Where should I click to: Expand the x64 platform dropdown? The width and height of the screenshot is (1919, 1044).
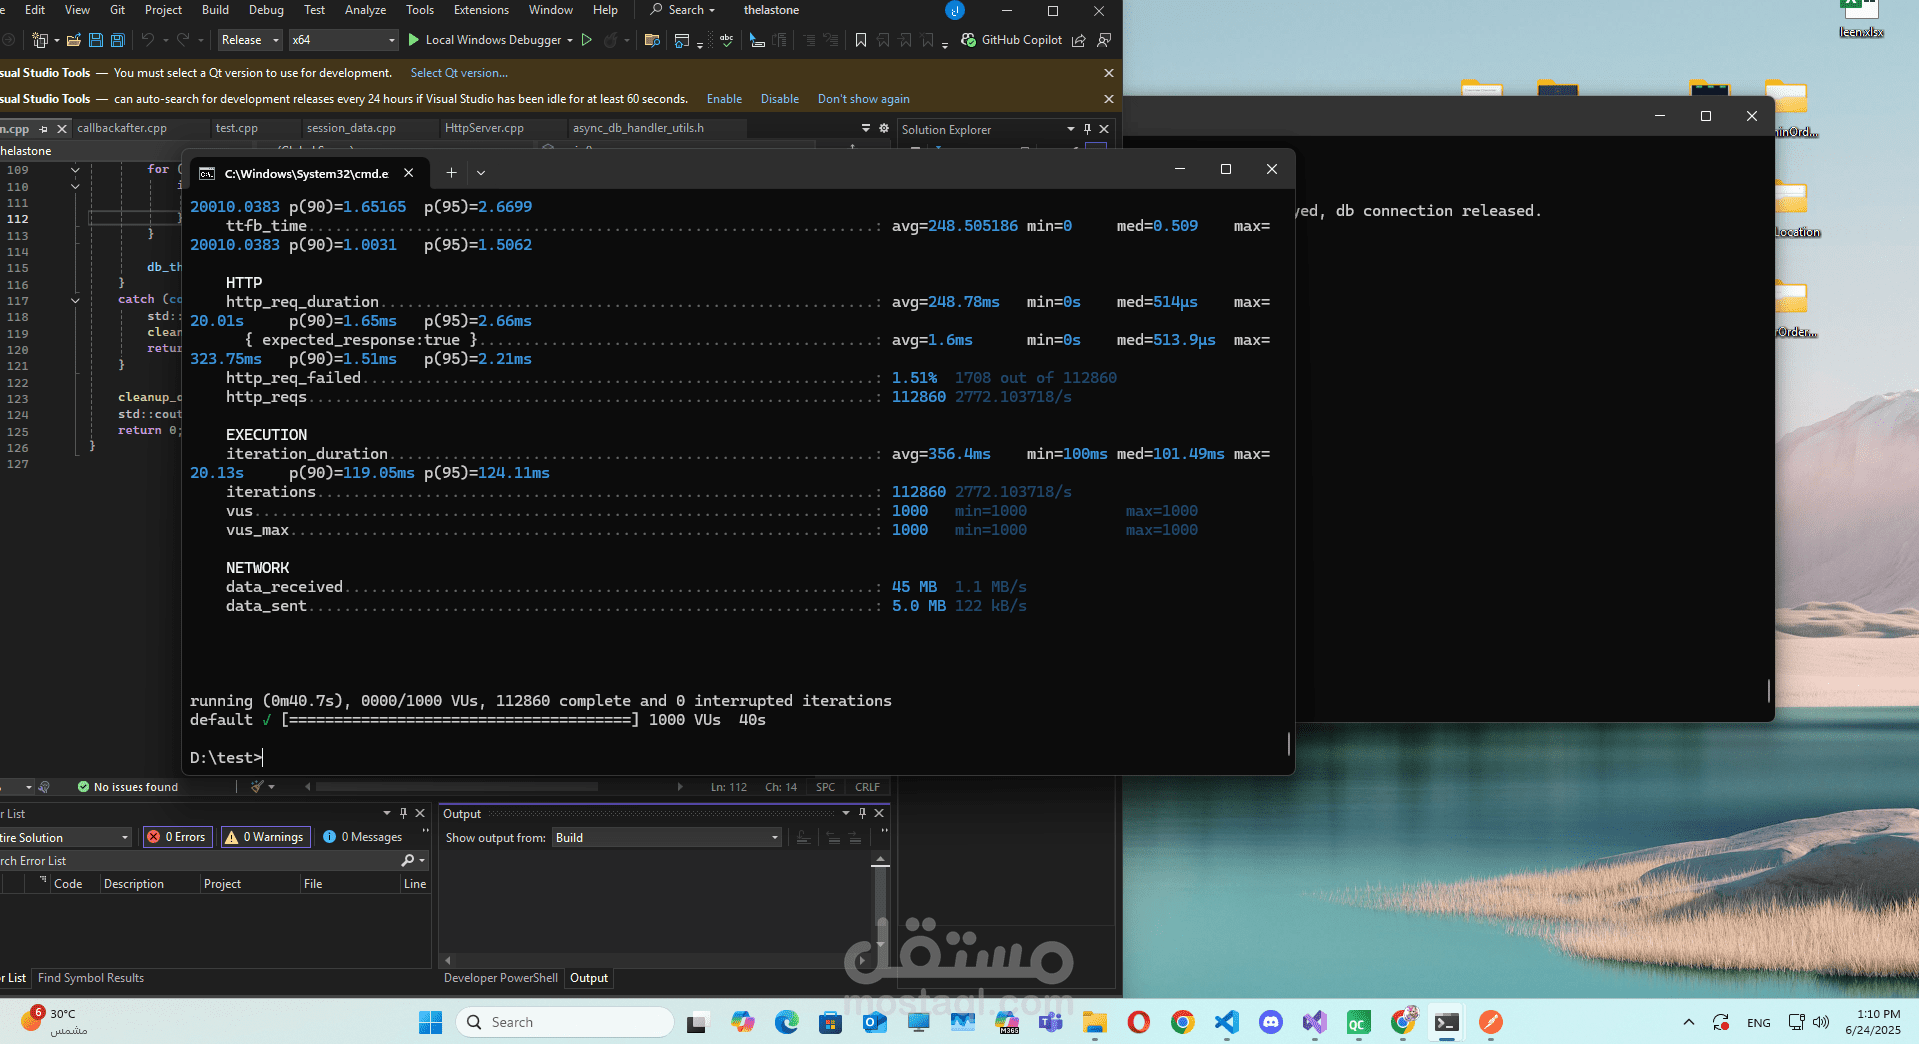click(x=344, y=40)
